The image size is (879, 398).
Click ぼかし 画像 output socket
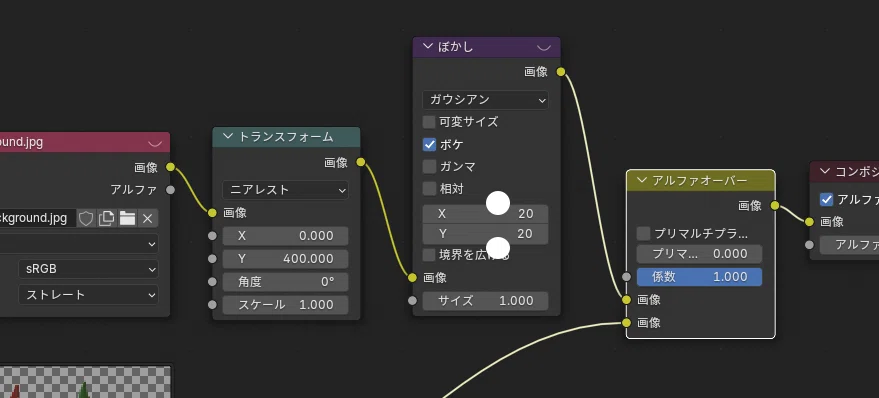561,72
